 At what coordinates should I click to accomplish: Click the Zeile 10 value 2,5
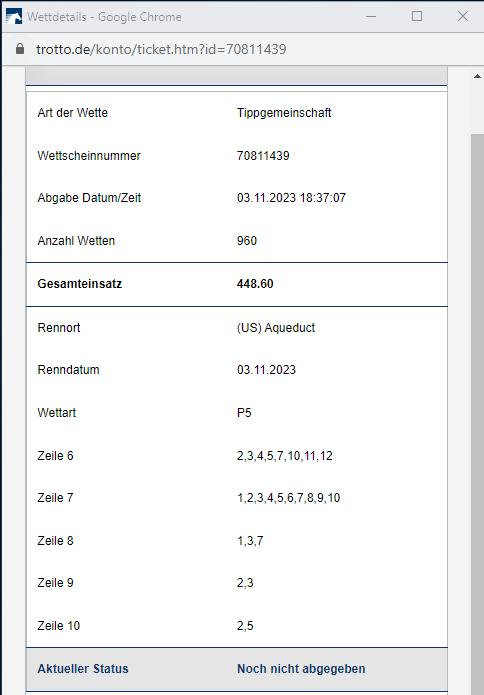click(x=245, y=626)
